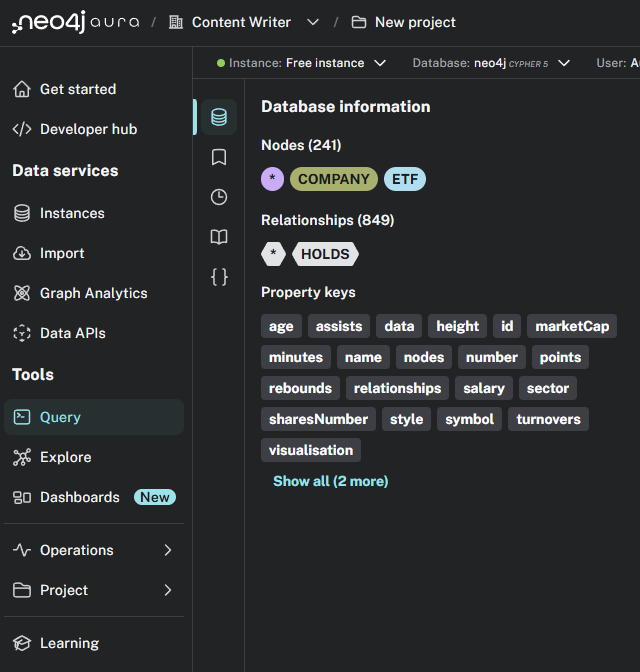Click the sharesNumber property key

pyautogui.click(x=318, y=419)
